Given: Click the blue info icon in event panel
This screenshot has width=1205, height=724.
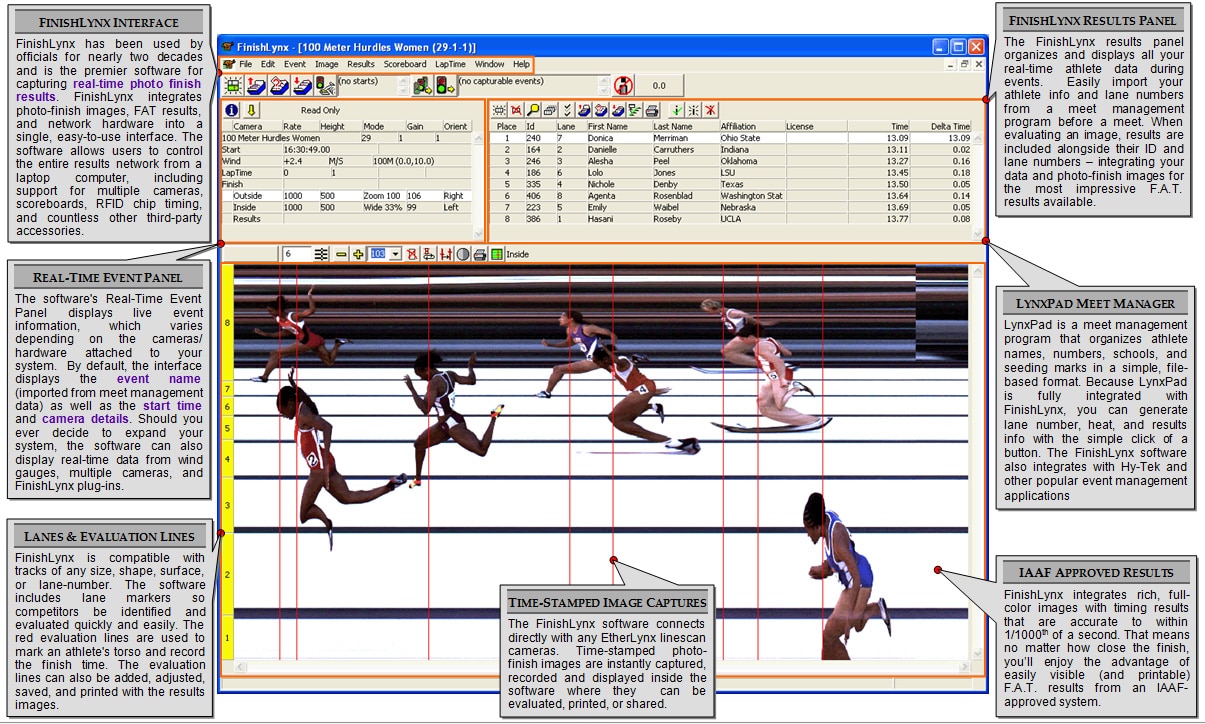Looking at the screenshot, I should pos(231,110).
